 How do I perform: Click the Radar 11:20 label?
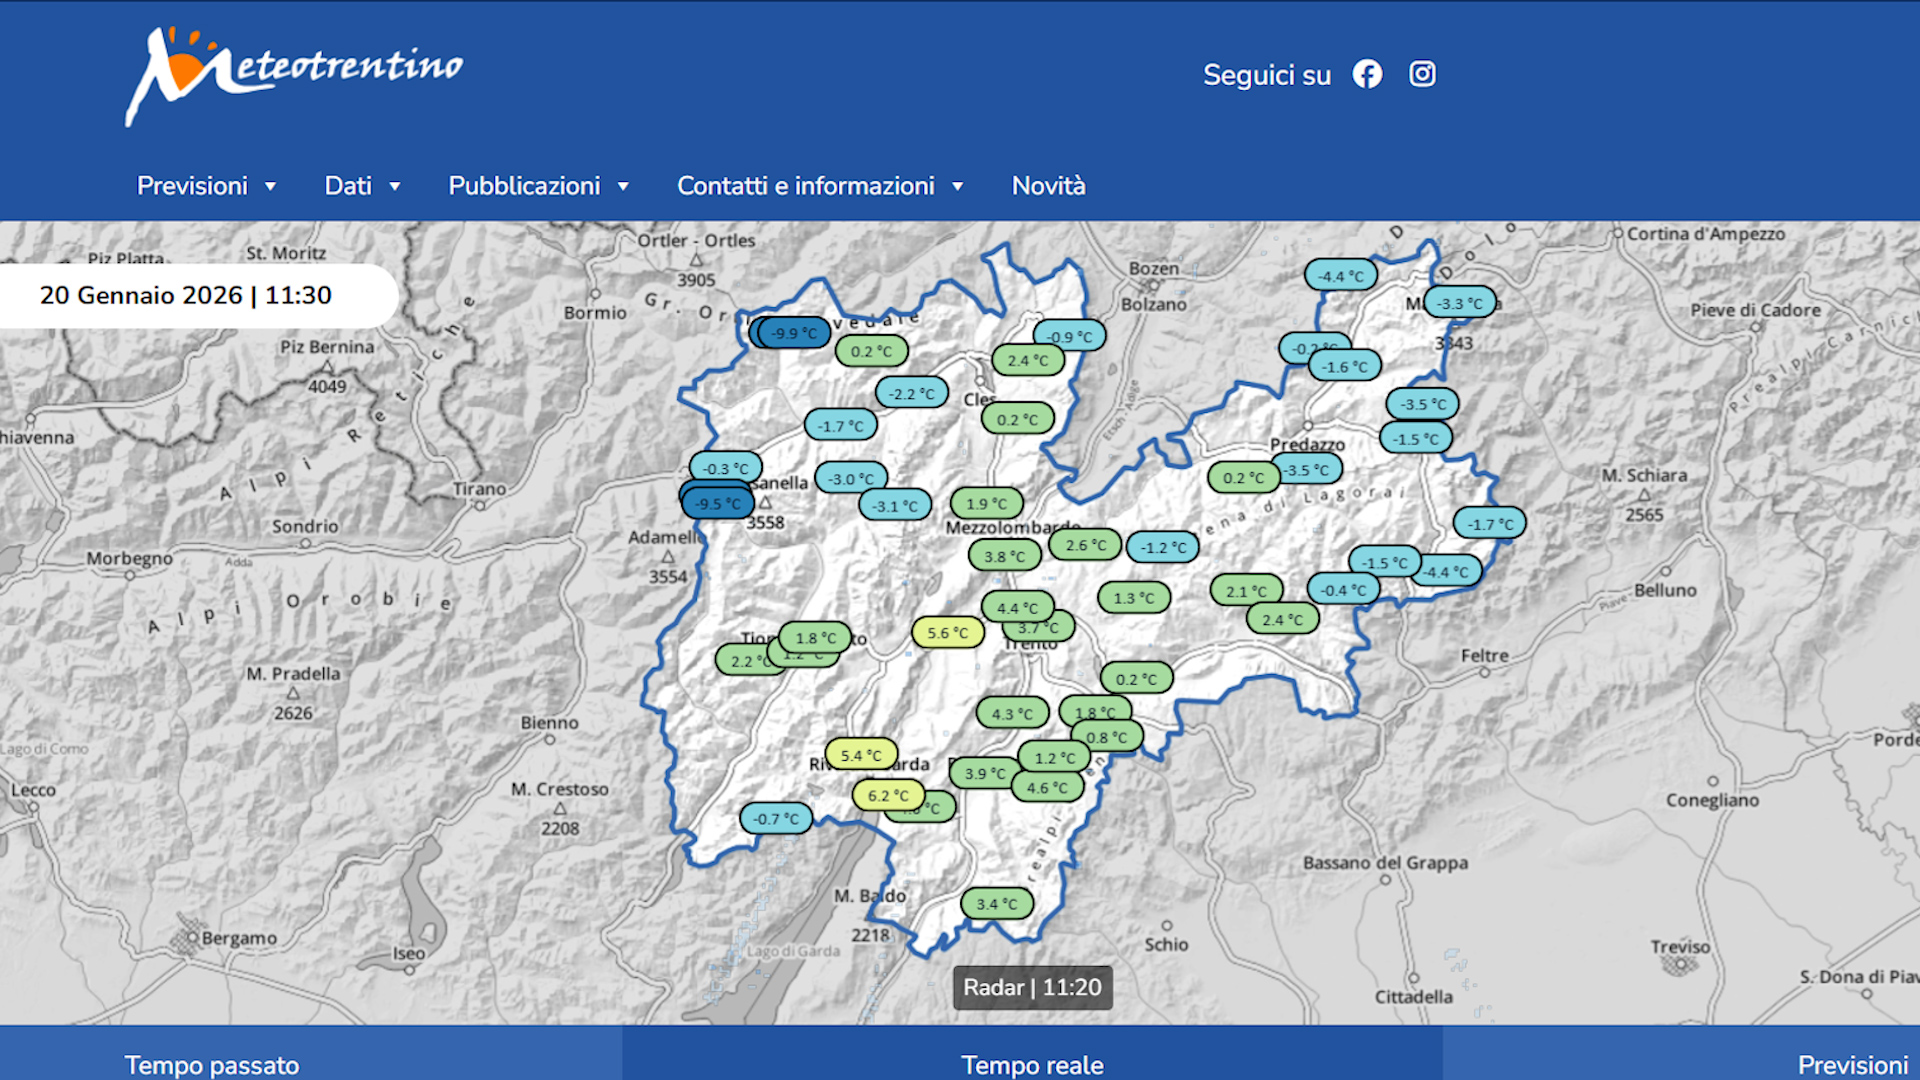[x=1032, y=988]
